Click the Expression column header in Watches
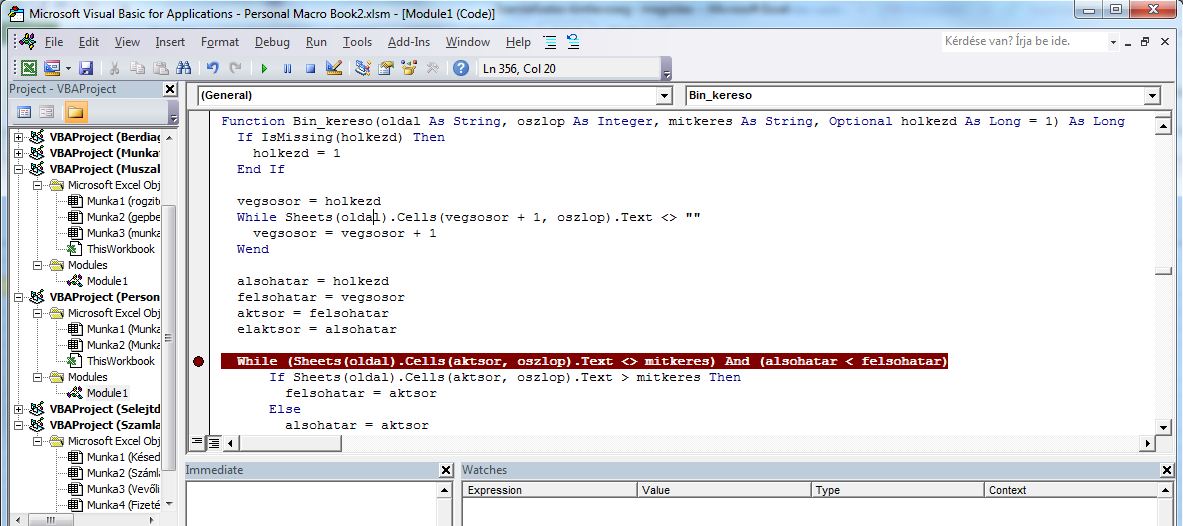The image size is (1183, 526). (550, 490)
